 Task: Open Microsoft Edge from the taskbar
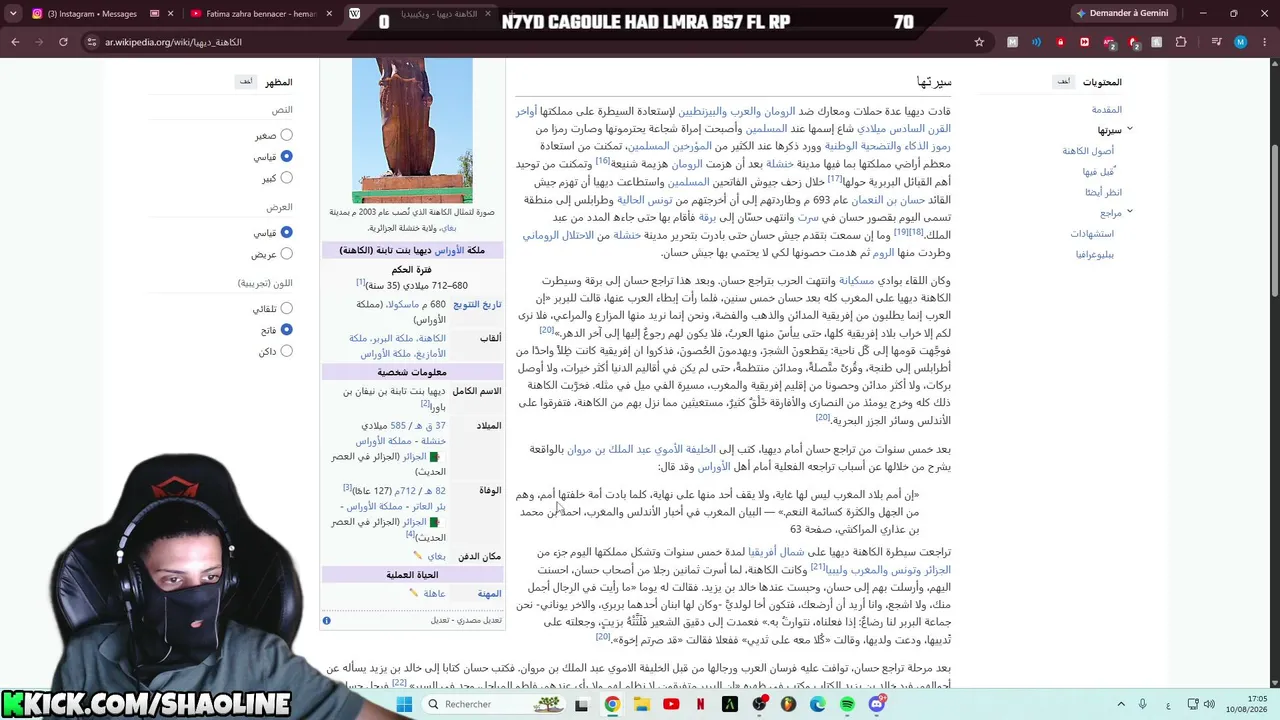click(818, 704)
